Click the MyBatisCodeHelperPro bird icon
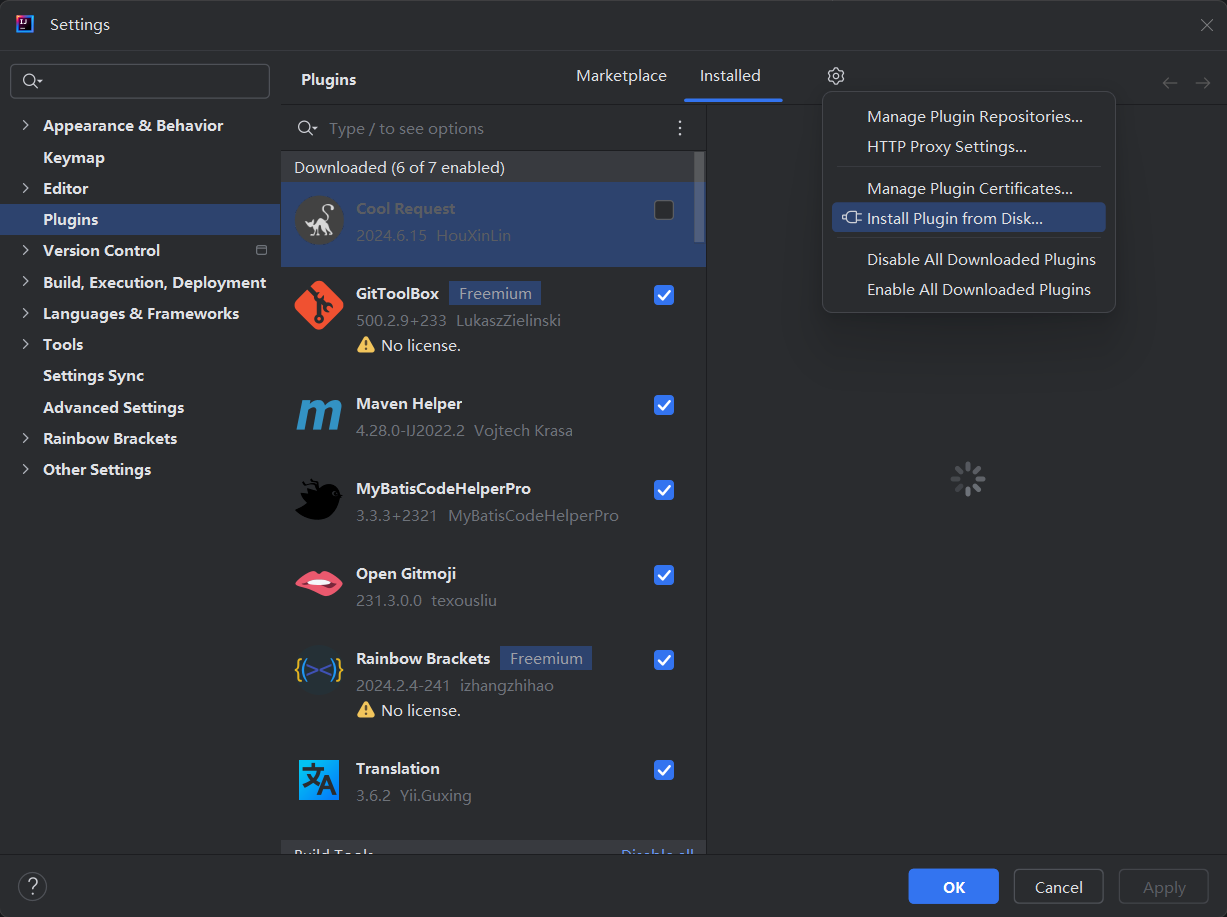Image resolution: width=1227 pixels, height=917 pixels. point(319,500)
